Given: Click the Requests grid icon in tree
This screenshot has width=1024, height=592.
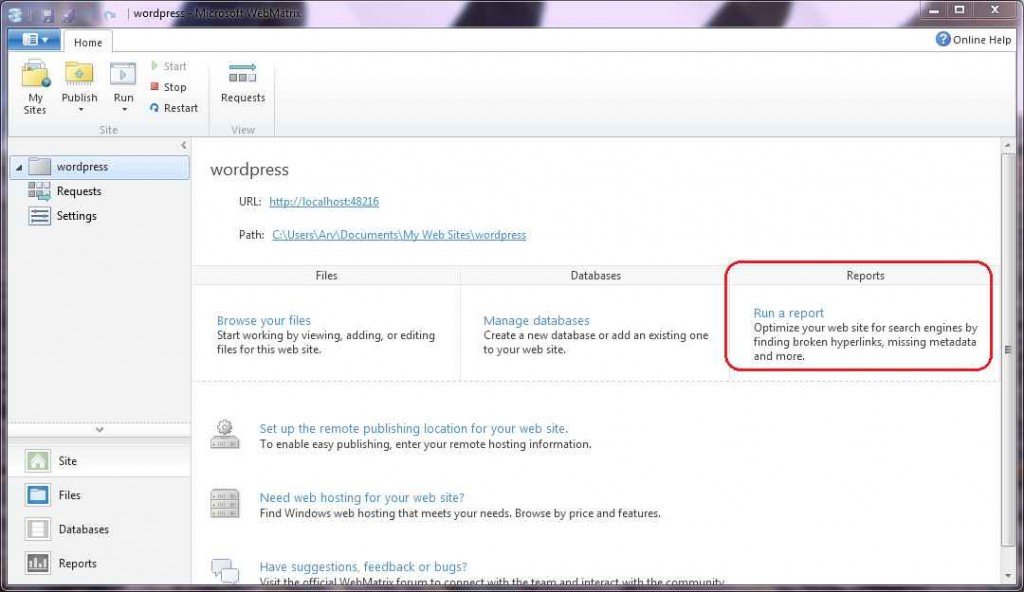Looking at the screenshot, I should [x=39, y=191].
